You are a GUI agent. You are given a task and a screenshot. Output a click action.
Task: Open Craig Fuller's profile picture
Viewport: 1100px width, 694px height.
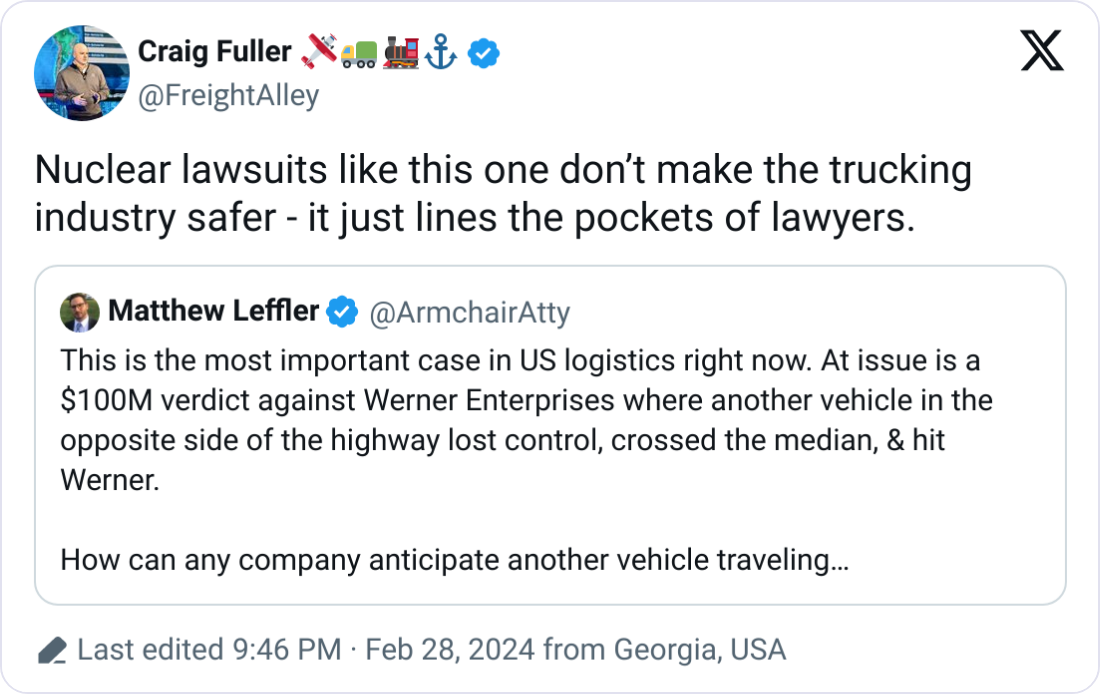coord(75,73)
